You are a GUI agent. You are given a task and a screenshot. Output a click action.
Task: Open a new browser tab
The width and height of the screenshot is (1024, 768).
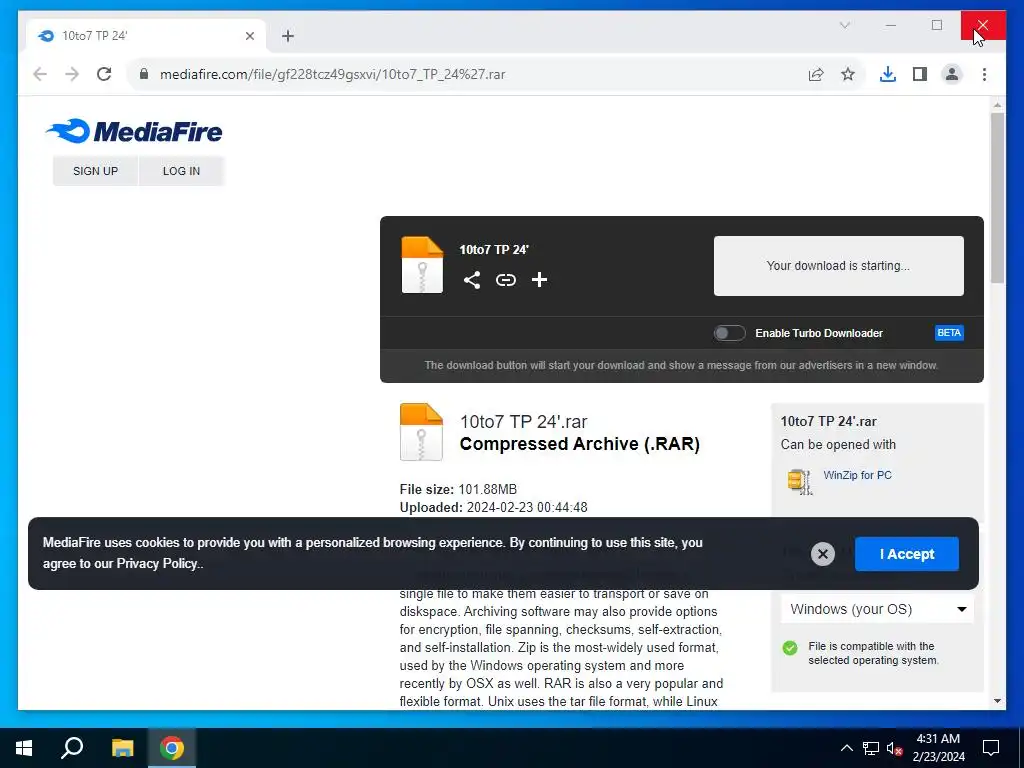pos(288,36)
